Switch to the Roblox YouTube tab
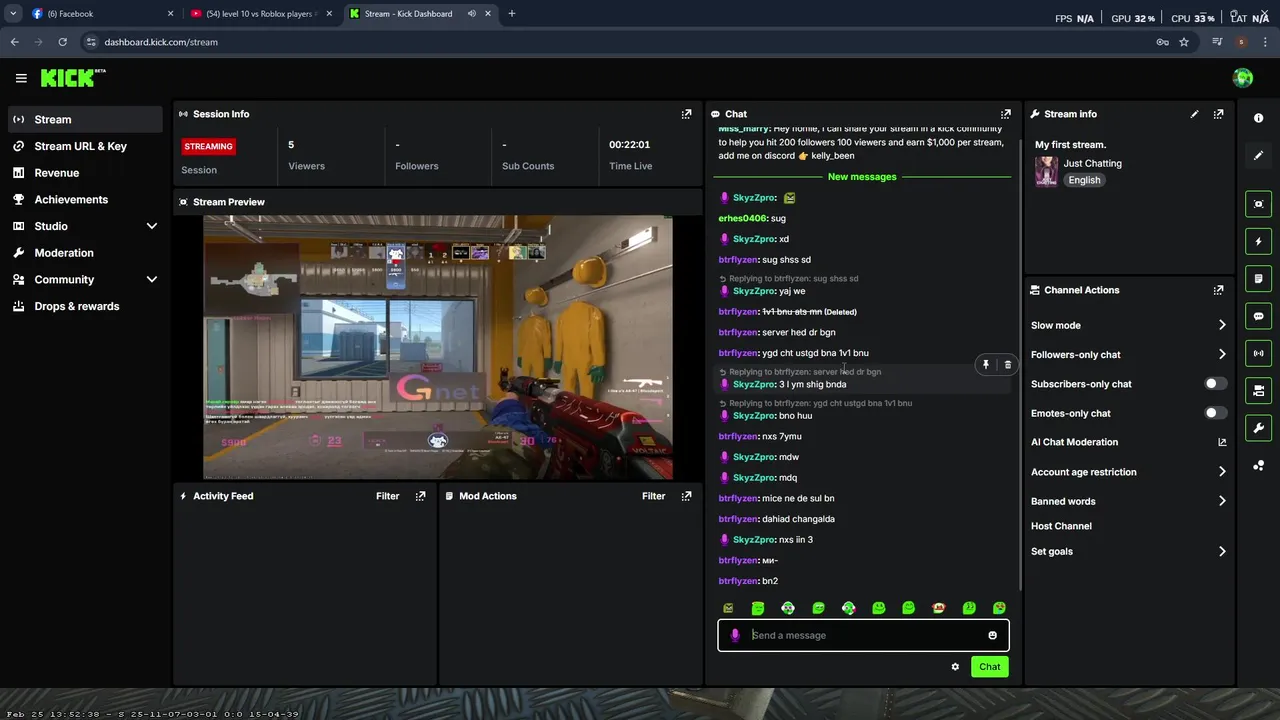This screenshot has width=1280, height=720. [260, 14]
